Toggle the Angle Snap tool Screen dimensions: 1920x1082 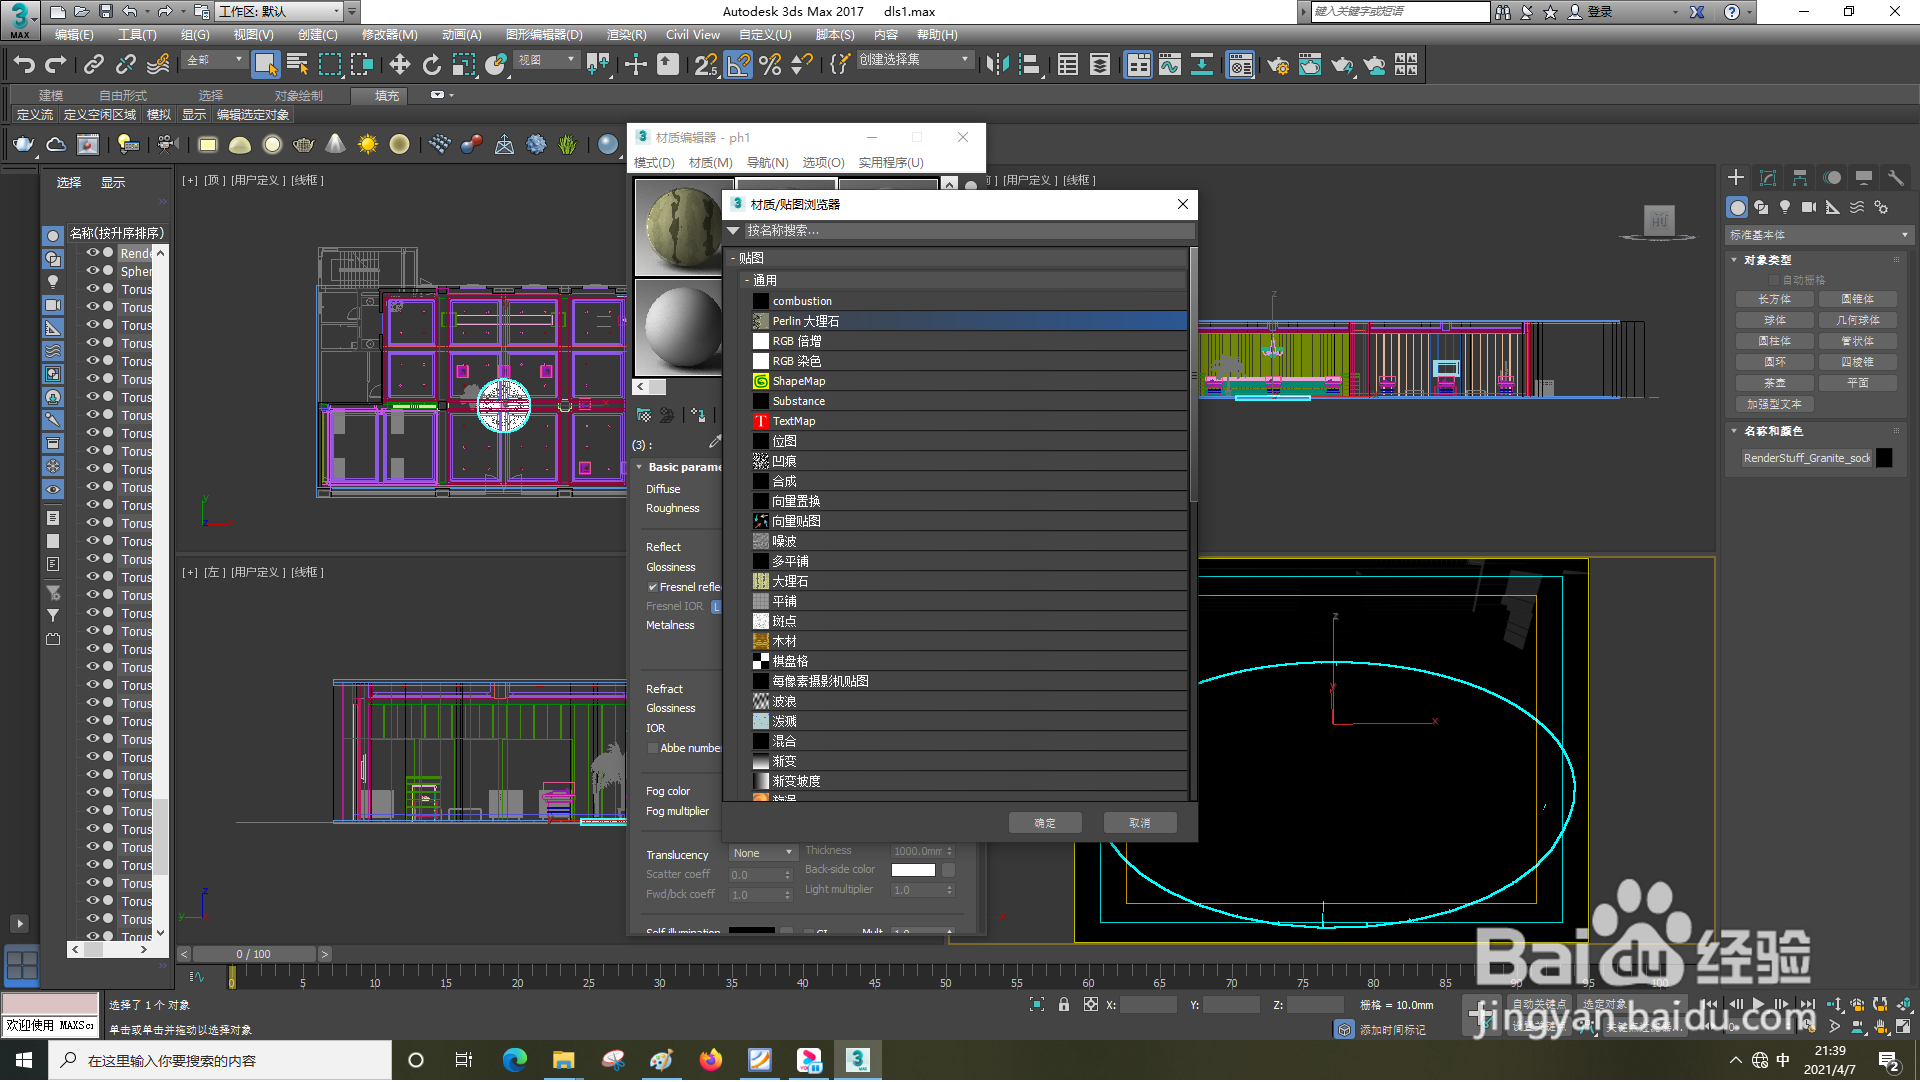pos(738,66)
